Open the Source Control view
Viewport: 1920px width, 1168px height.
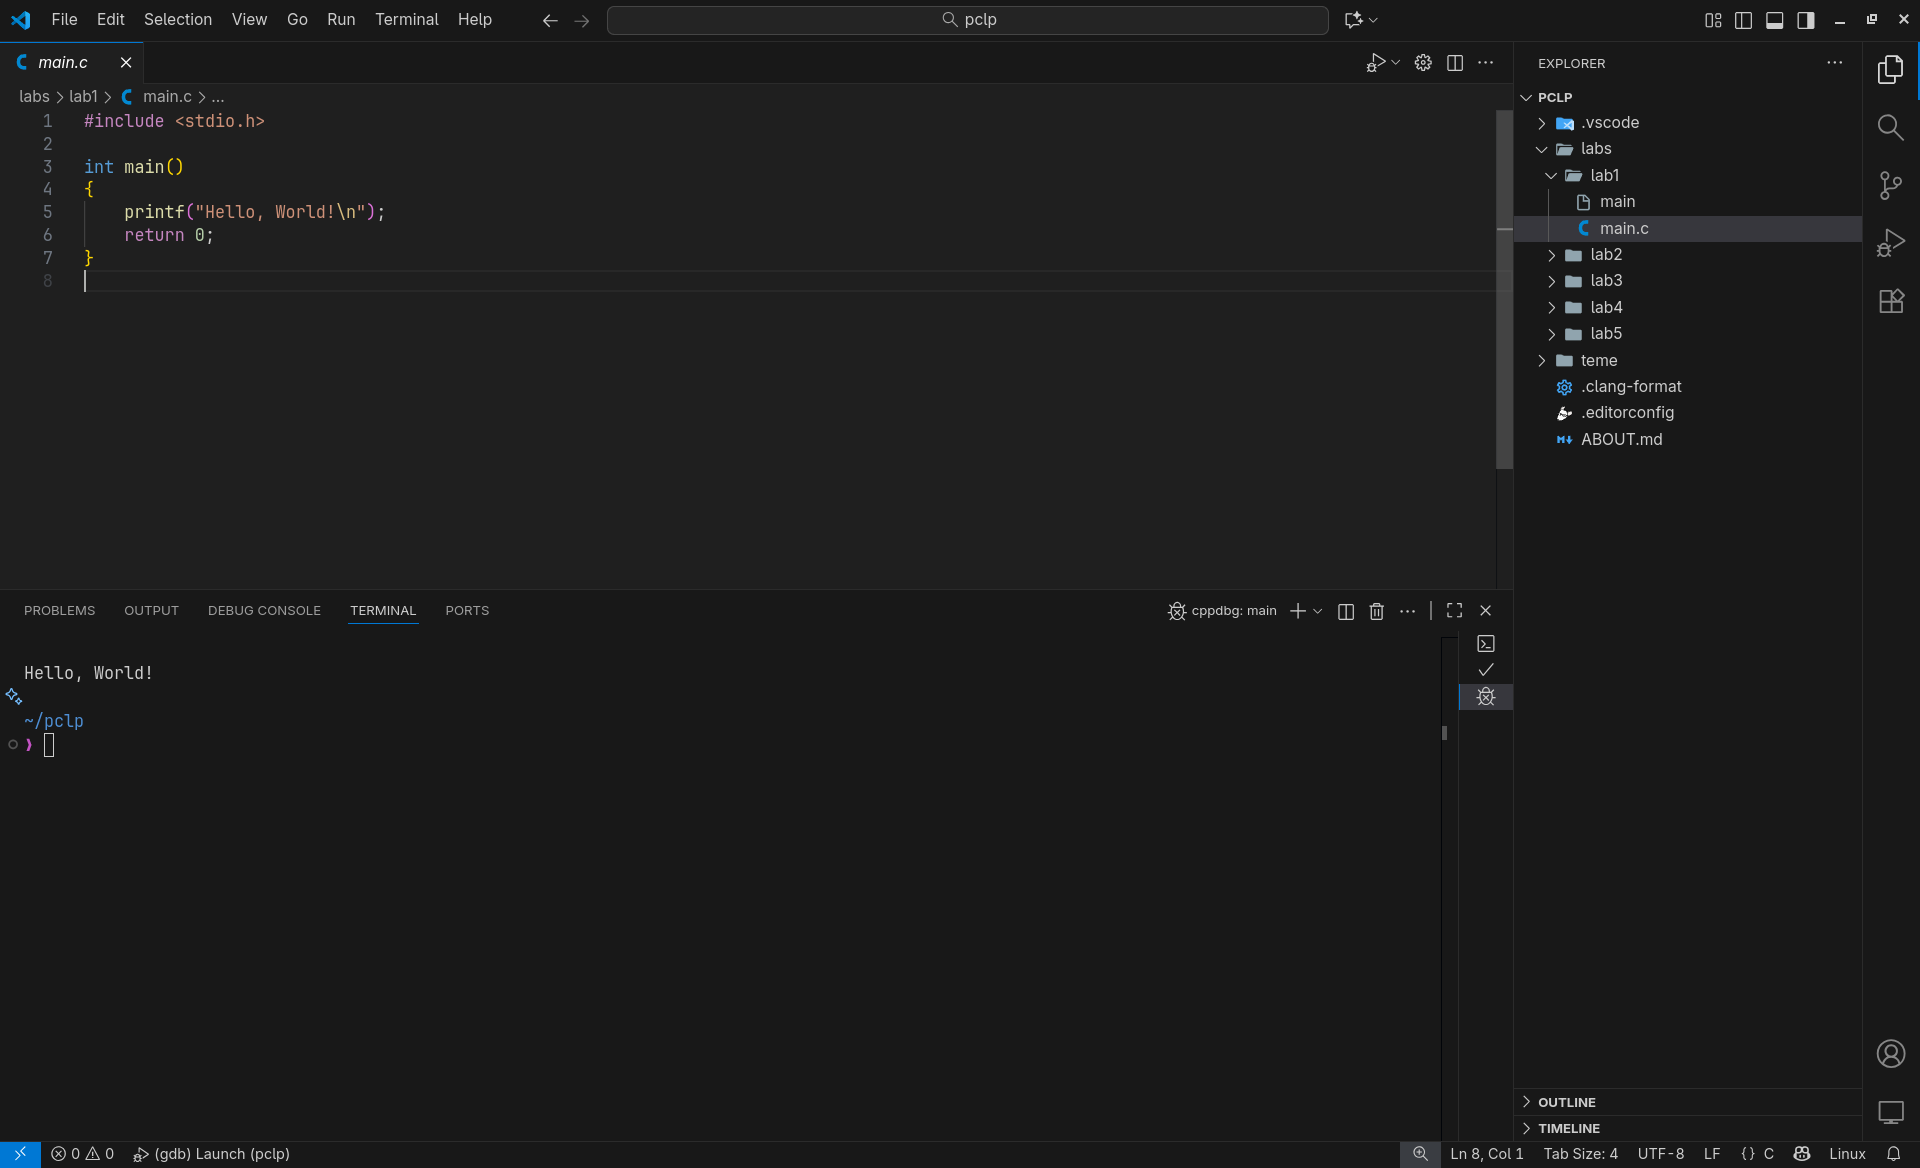click(x=1890, y=185)
